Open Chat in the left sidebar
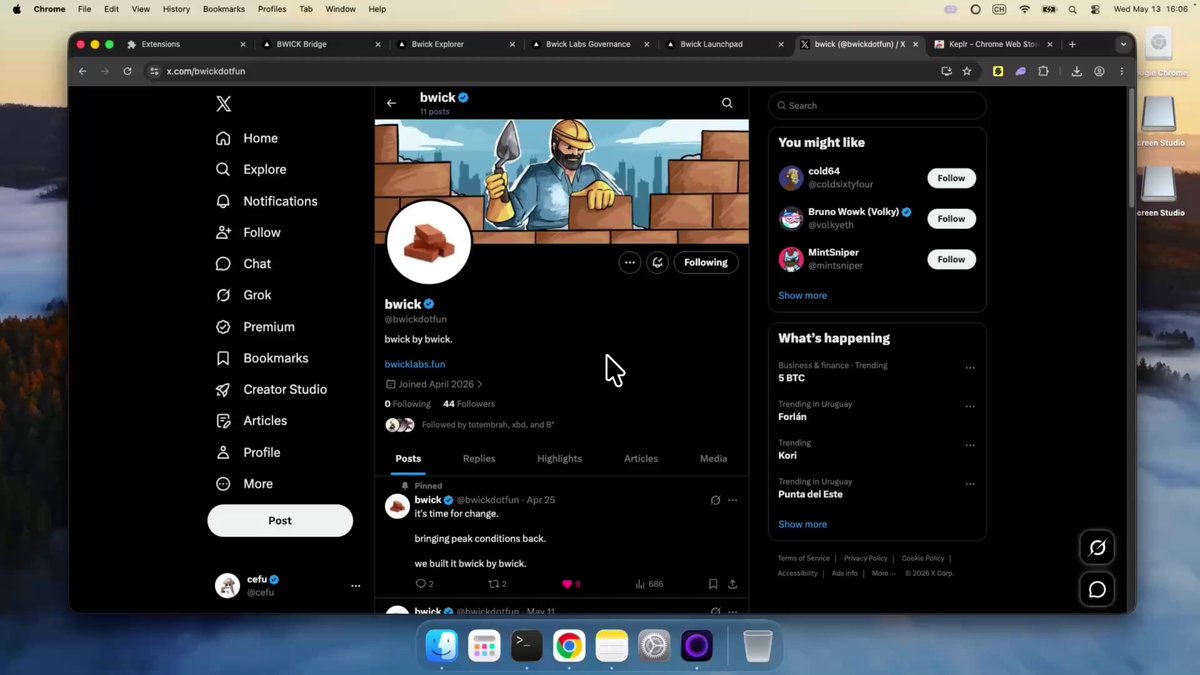The image size is (1200, 675). (243, 264)
